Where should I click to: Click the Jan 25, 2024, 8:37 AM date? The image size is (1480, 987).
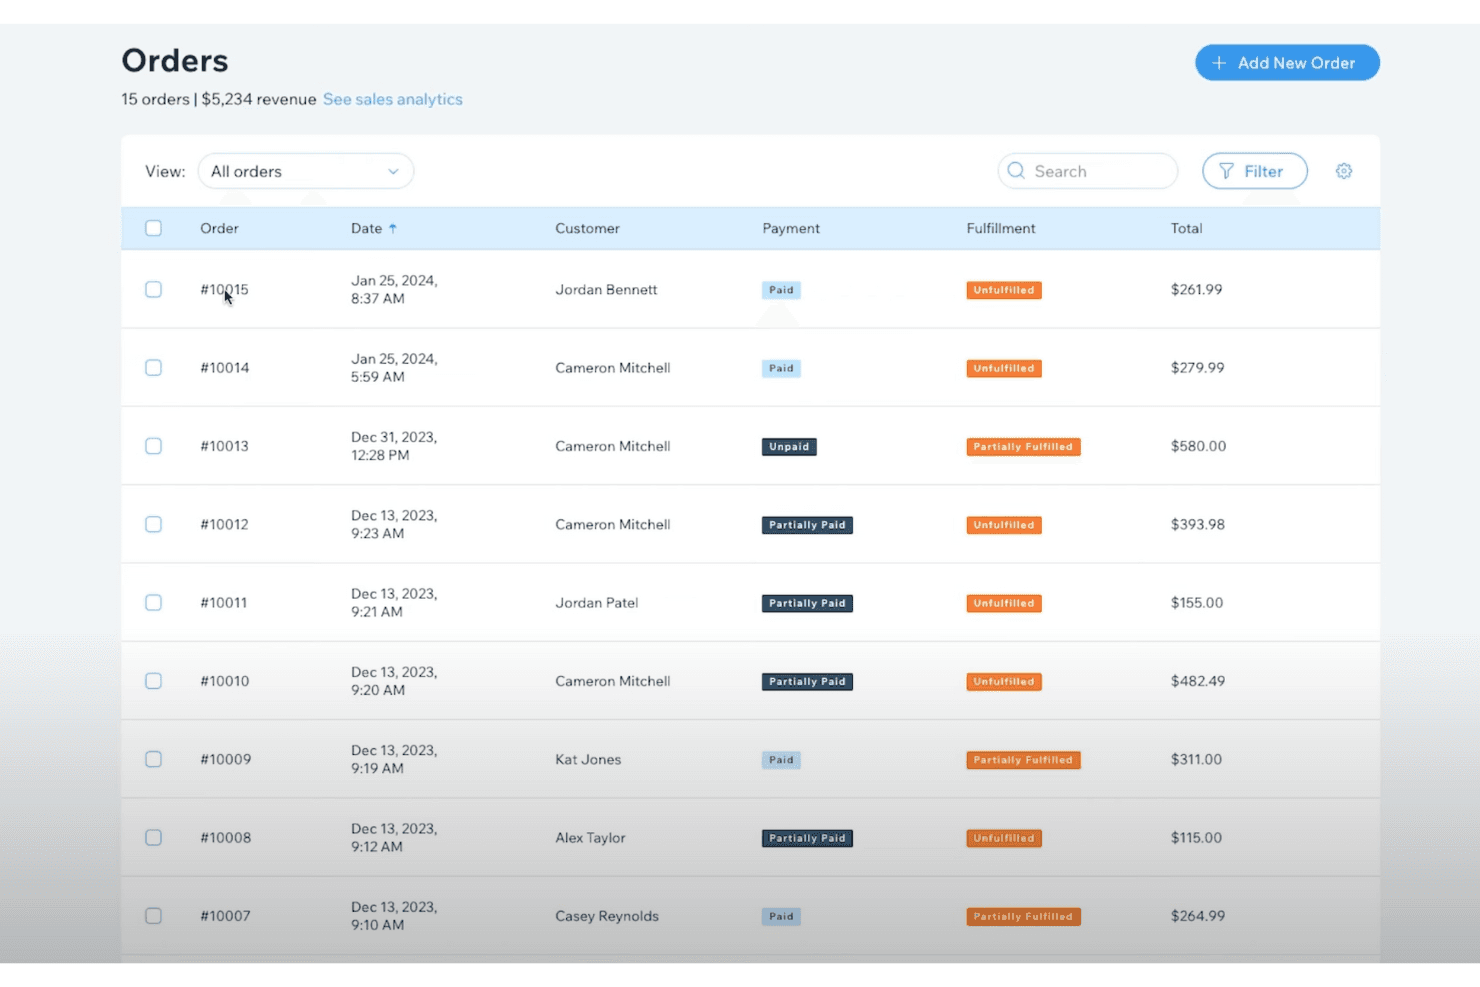pos(394,289)
